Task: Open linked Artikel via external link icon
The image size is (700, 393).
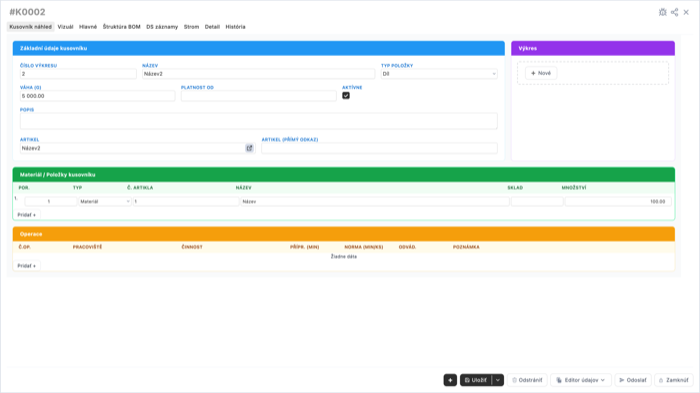Action: click(249, 148)
